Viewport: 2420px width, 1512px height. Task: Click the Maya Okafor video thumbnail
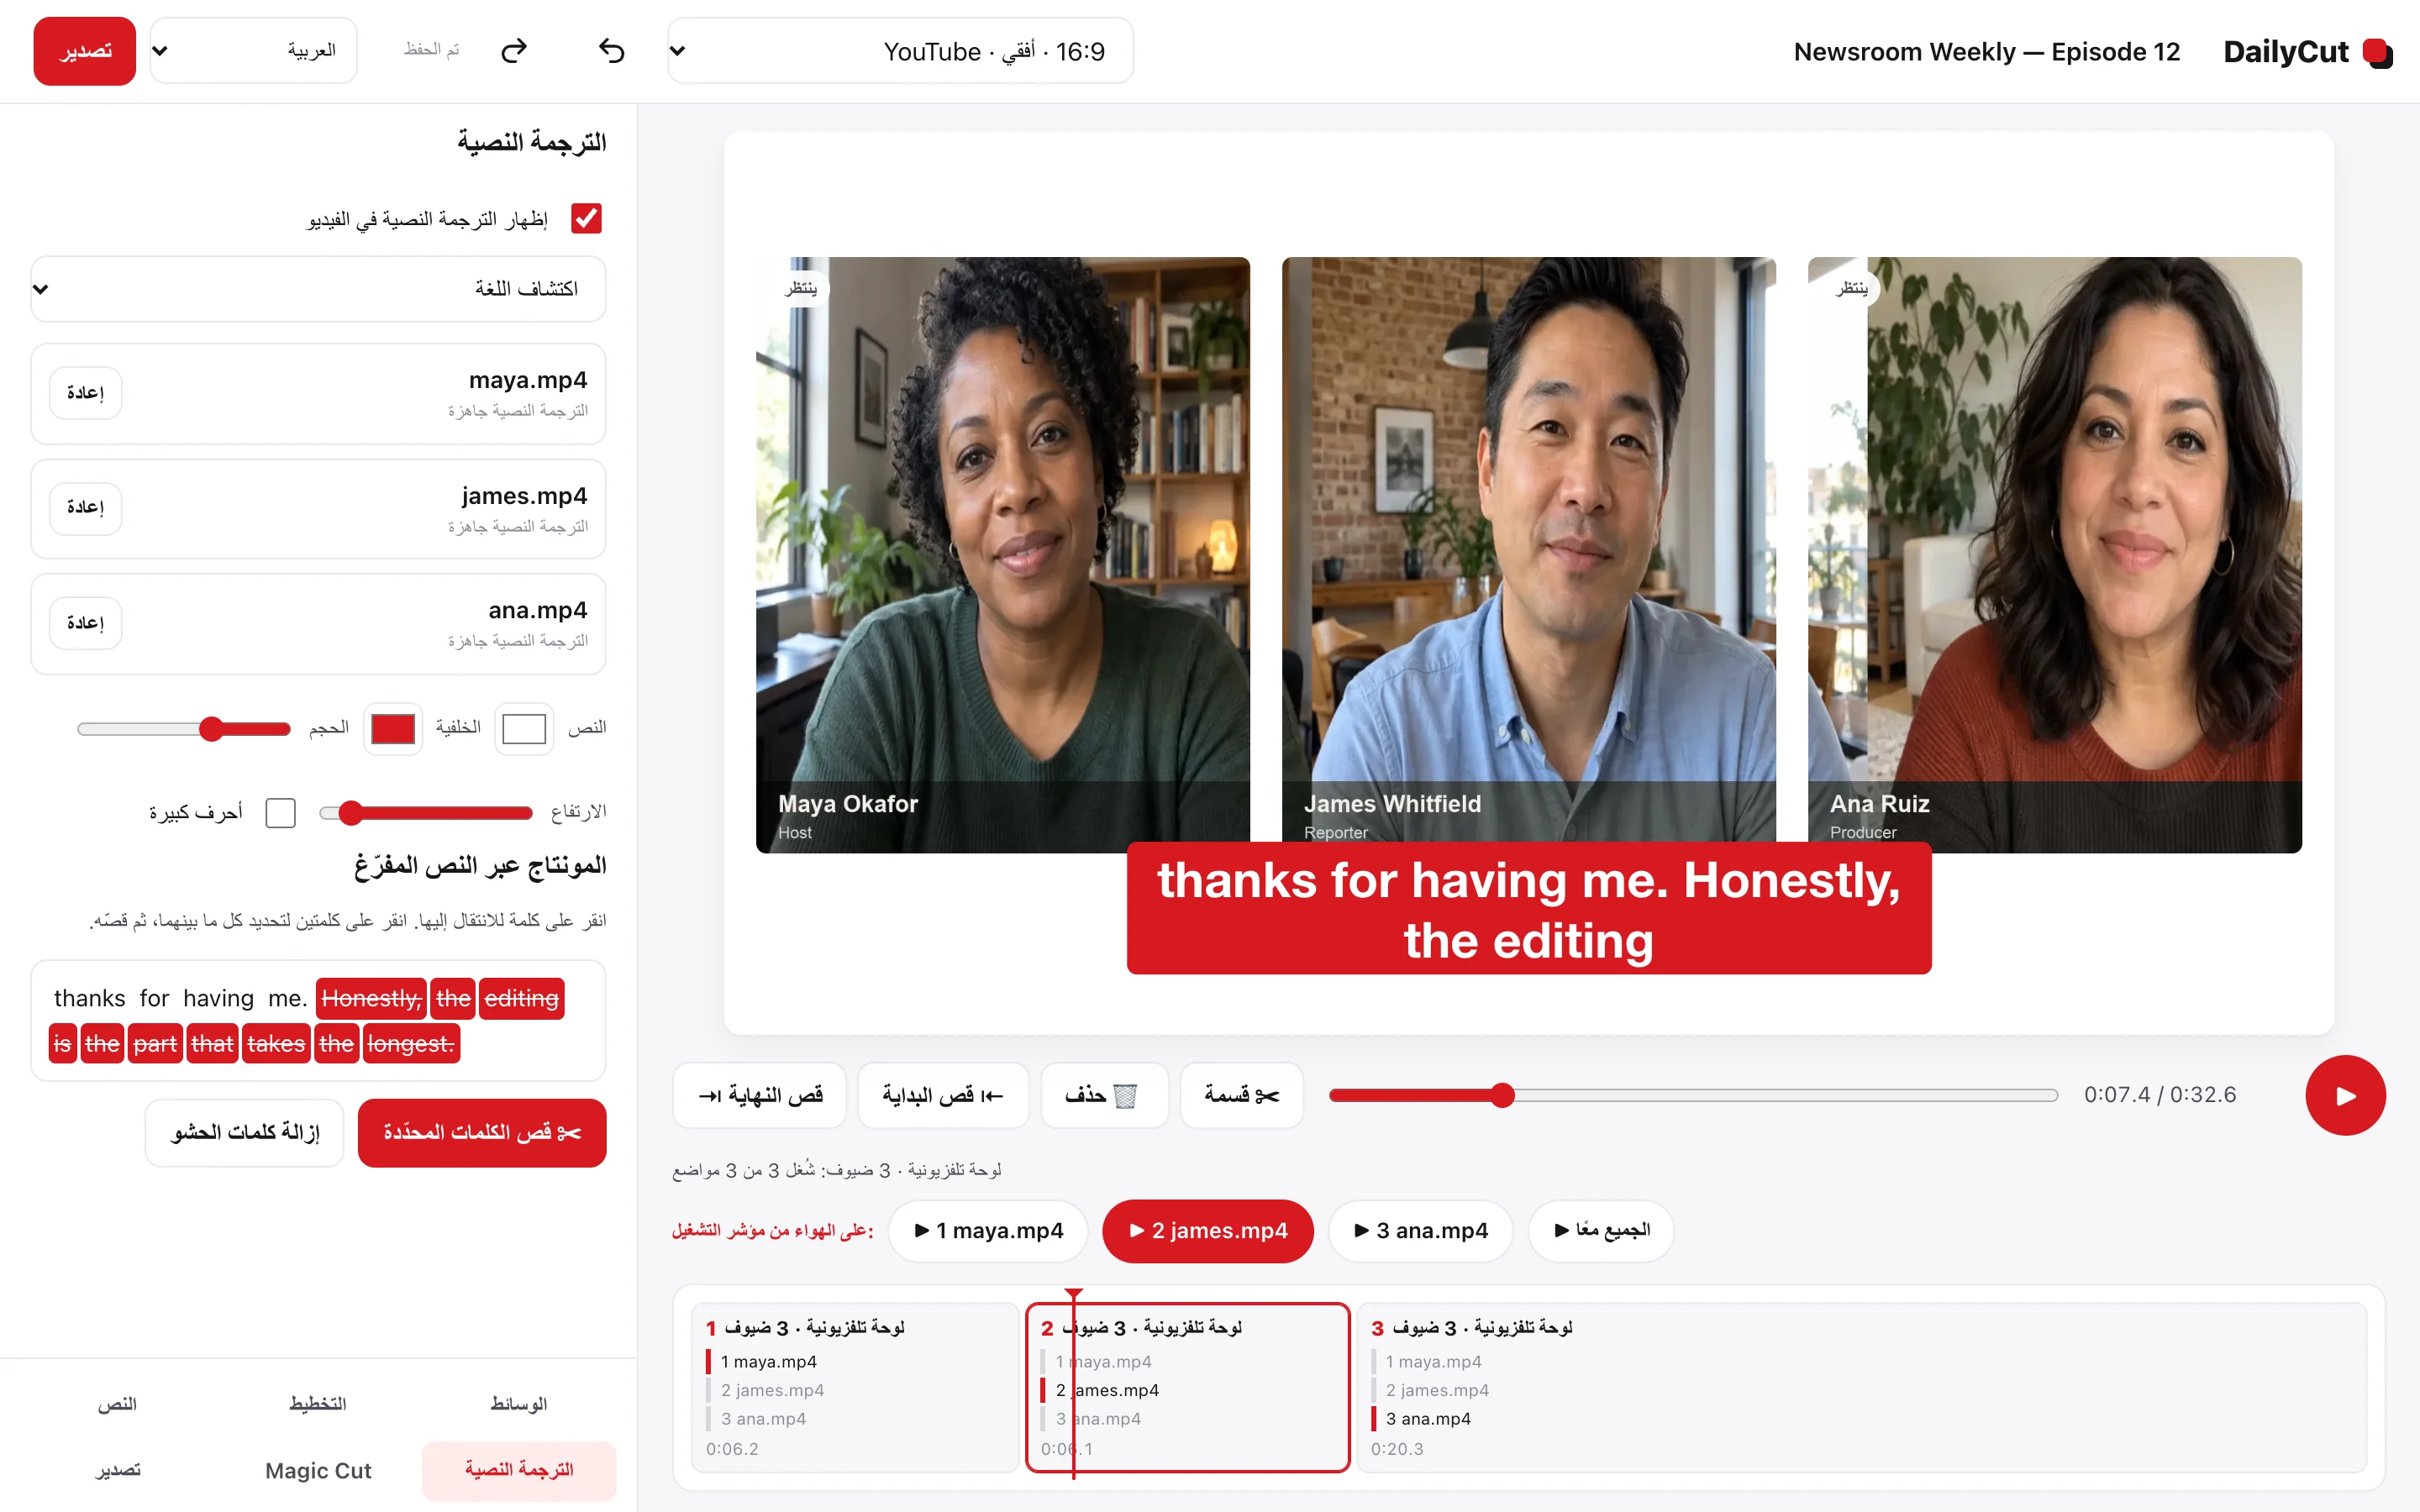pos(1003,555)
